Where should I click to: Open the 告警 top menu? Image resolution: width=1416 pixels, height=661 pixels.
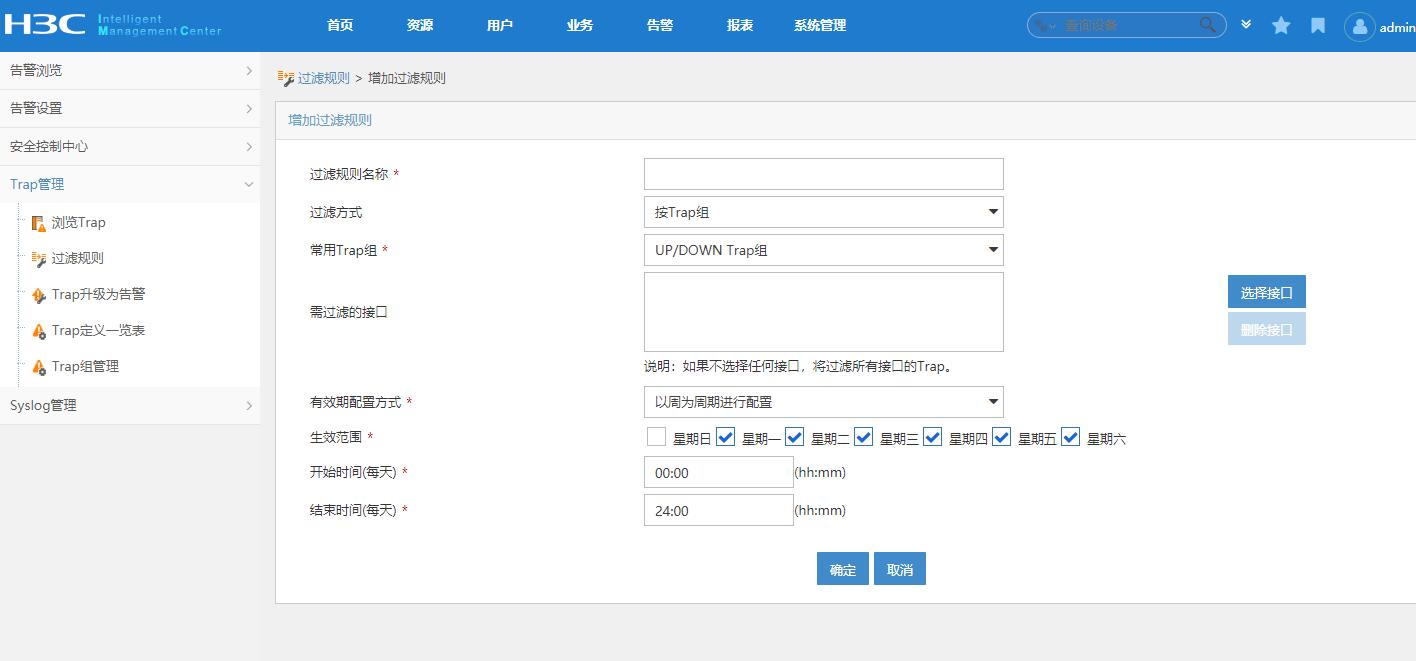click(x=660, y=26)
